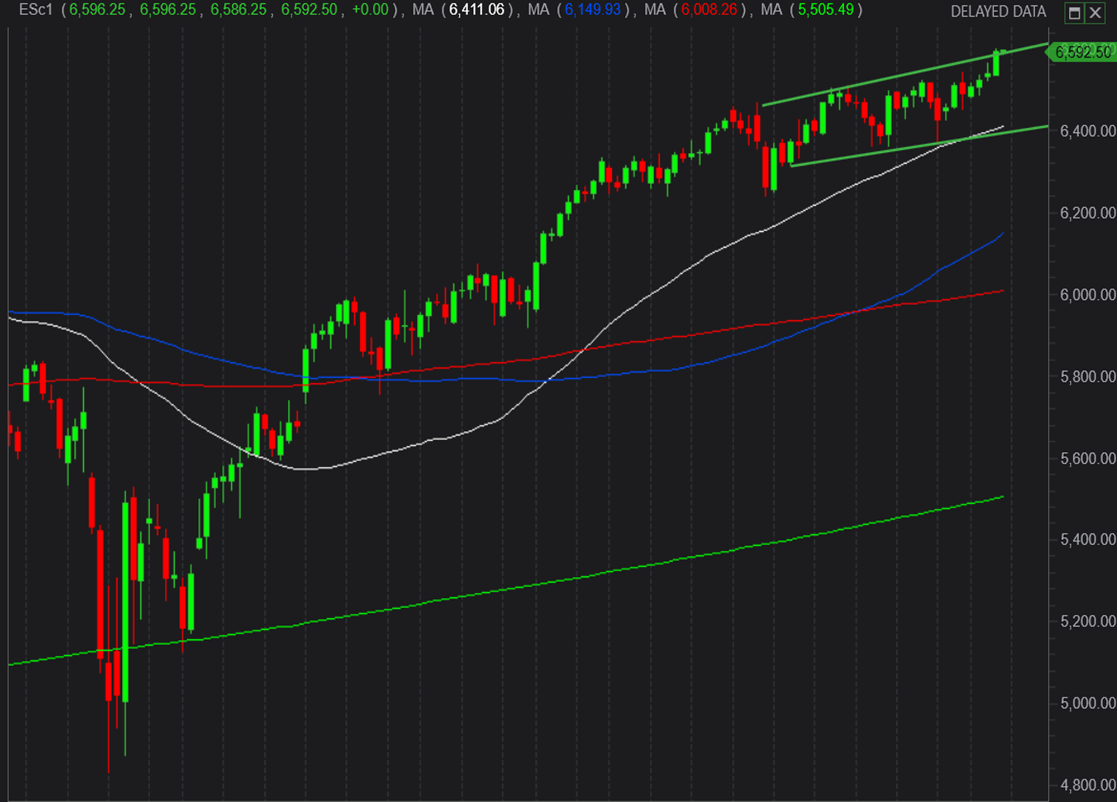Image resolution: width=1117 pixels, height=802 pixels.
Task: Click the last price 6,592.50 in header
Action: [x=308, y=10]
